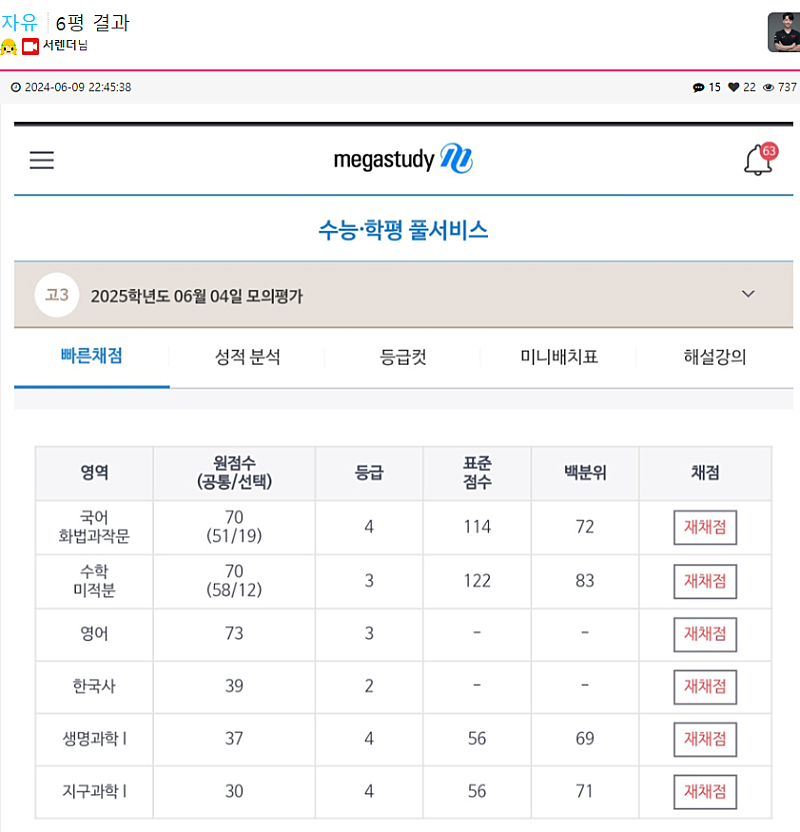Click the megastudy logo
The height and width of the screenshot is (832, 800).
click(x=402, y=160)
